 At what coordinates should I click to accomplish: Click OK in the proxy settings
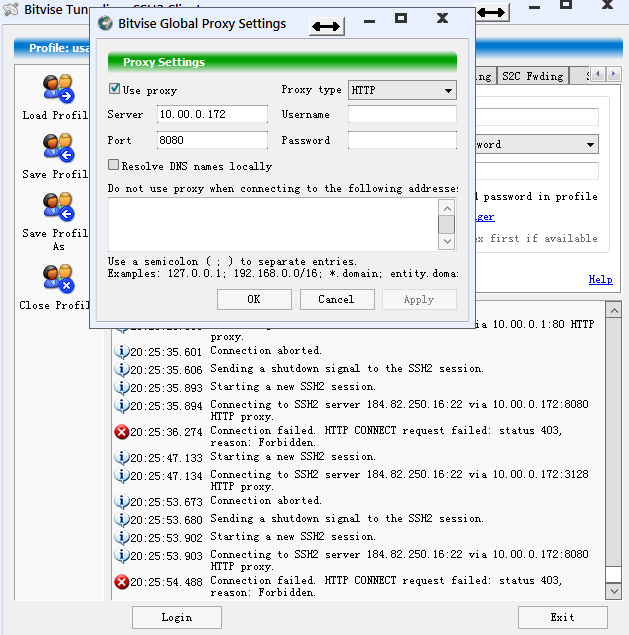point(254,299)
